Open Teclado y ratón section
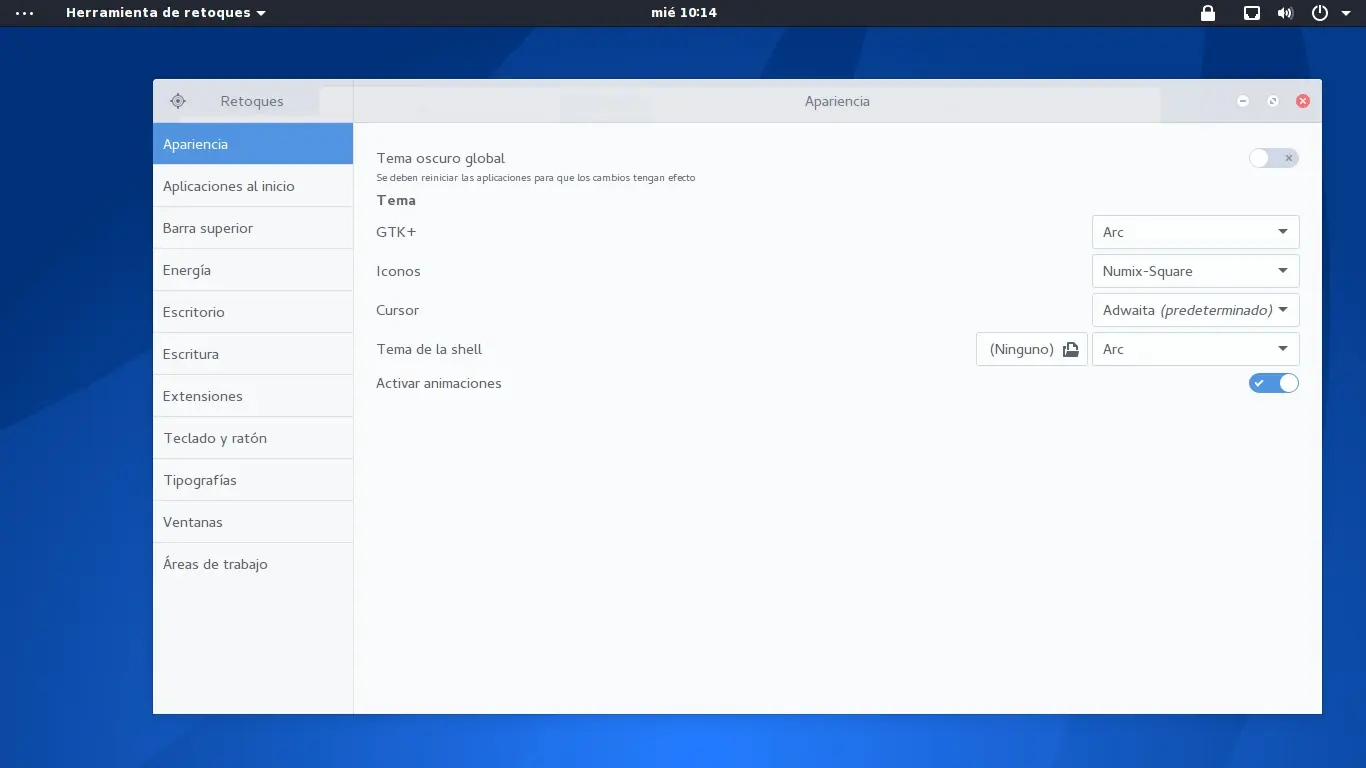Viewport: 1366px width, 768px height. coord(253,438)
